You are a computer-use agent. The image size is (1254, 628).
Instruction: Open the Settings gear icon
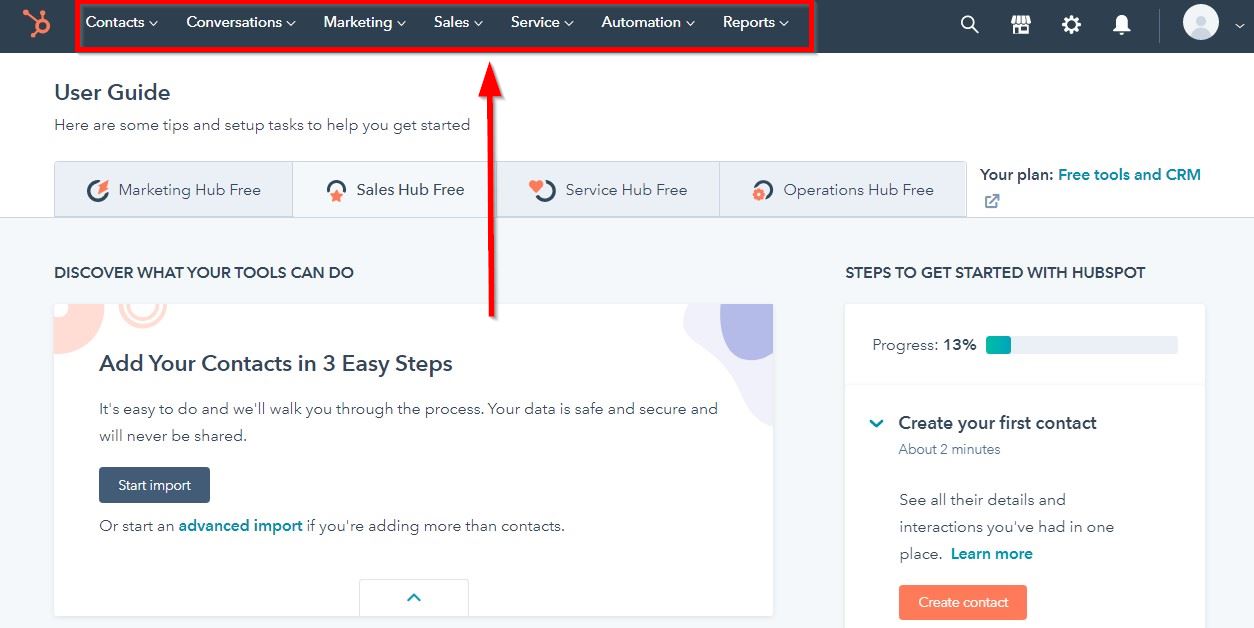[1071, 25]
